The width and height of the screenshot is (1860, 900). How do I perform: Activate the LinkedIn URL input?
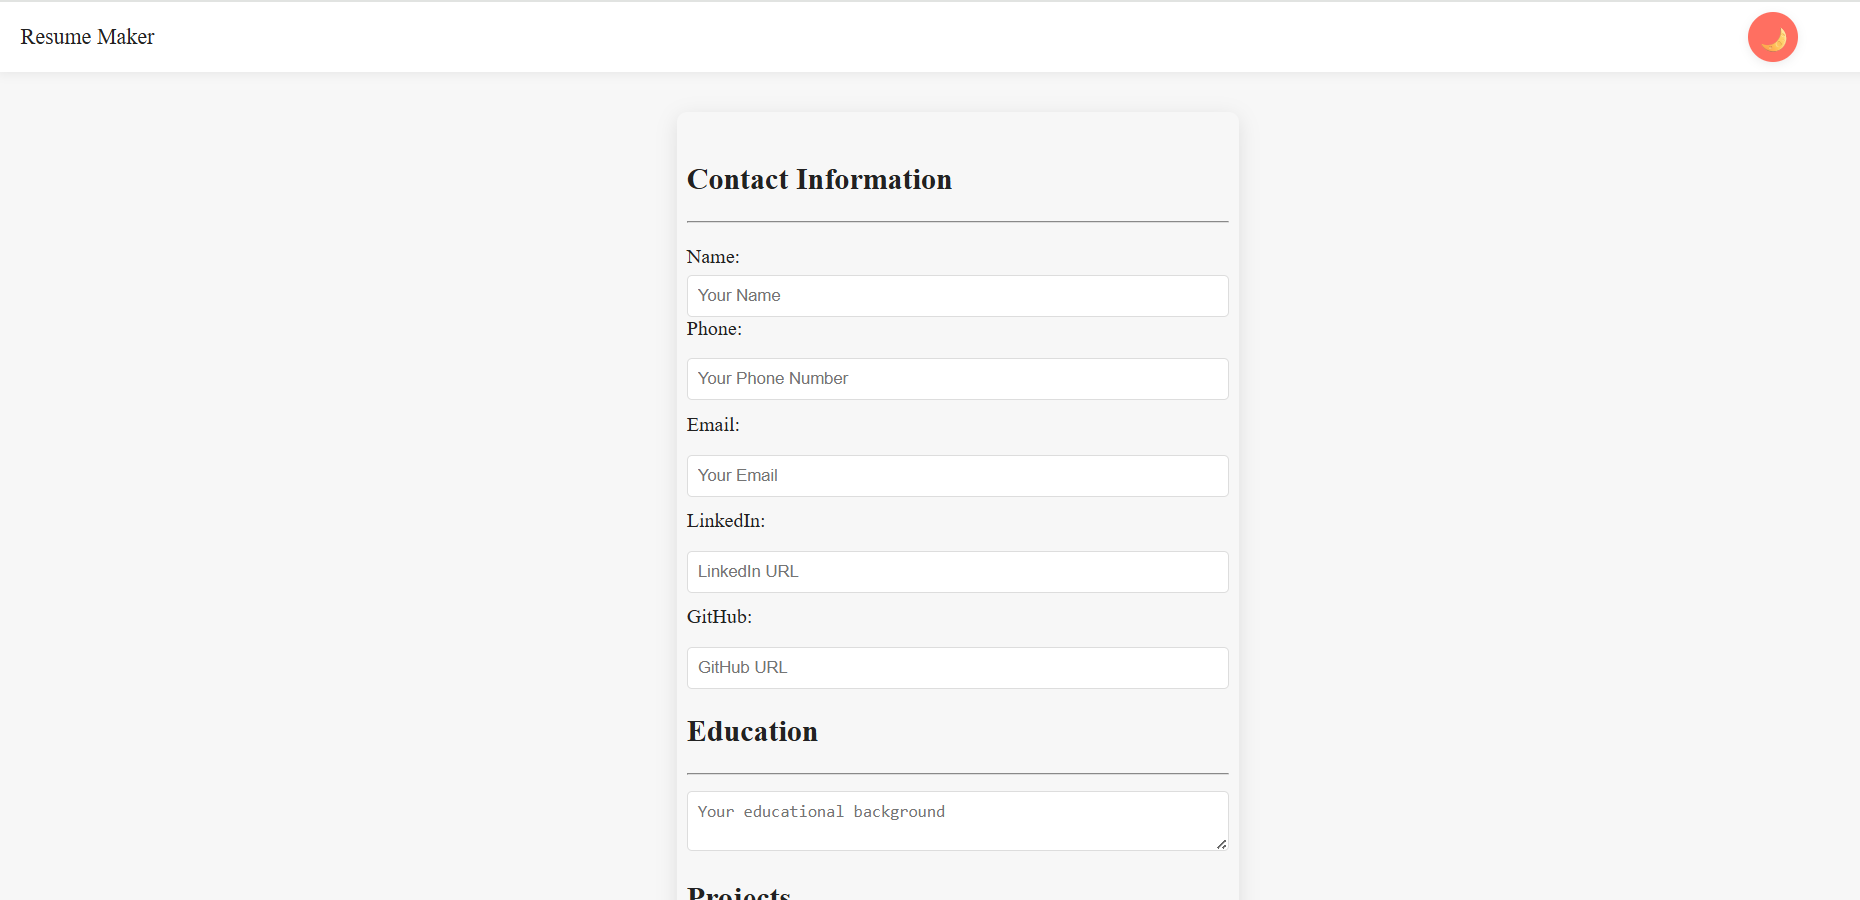click(957, 572)
